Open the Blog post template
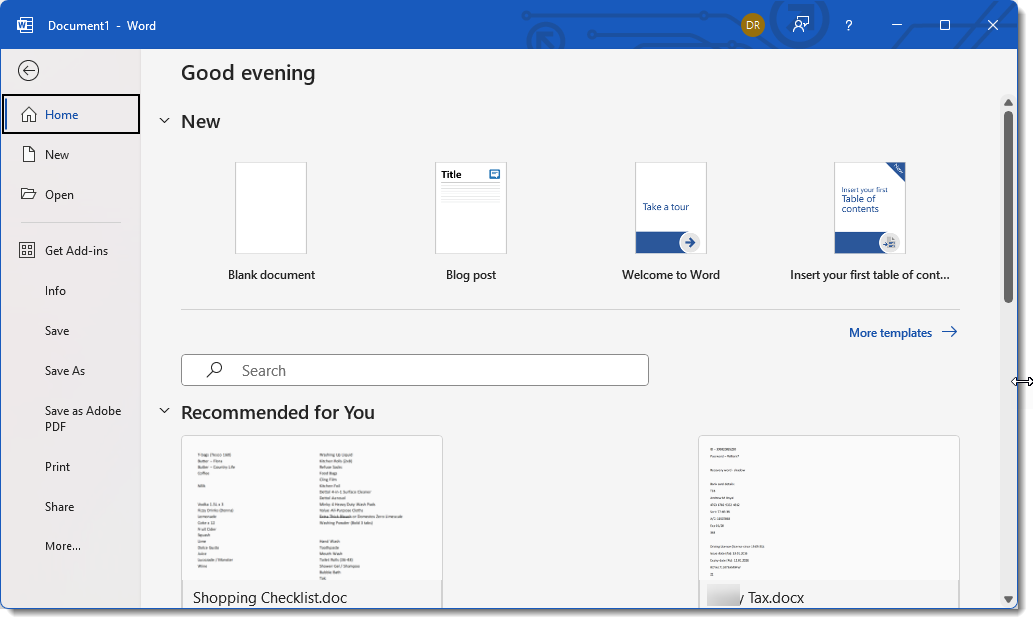1033x624 pixels. (471, 208)
